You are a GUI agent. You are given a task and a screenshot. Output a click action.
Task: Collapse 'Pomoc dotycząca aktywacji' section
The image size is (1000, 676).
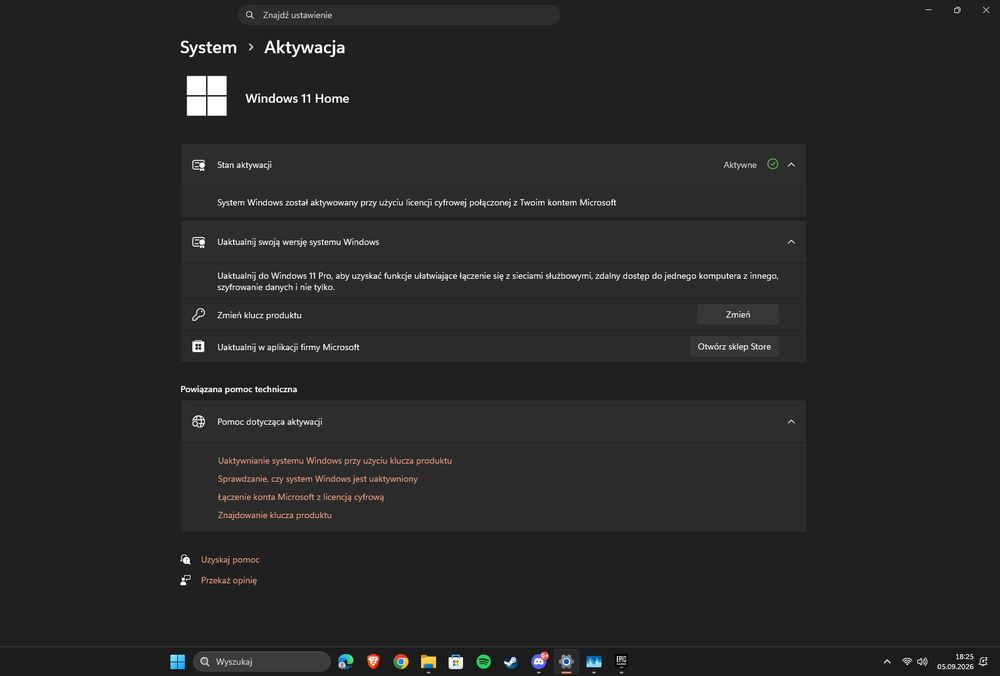[x=791, y=422]
